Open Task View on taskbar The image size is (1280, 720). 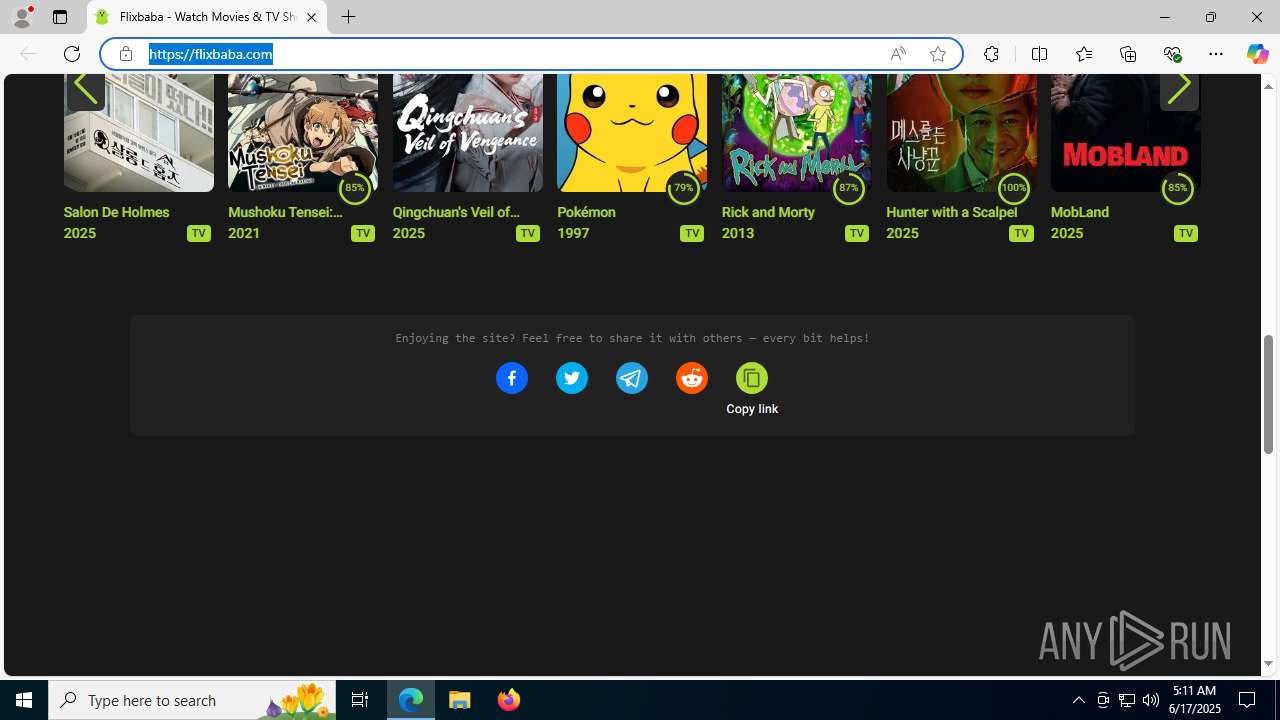[x=360, y=700]
